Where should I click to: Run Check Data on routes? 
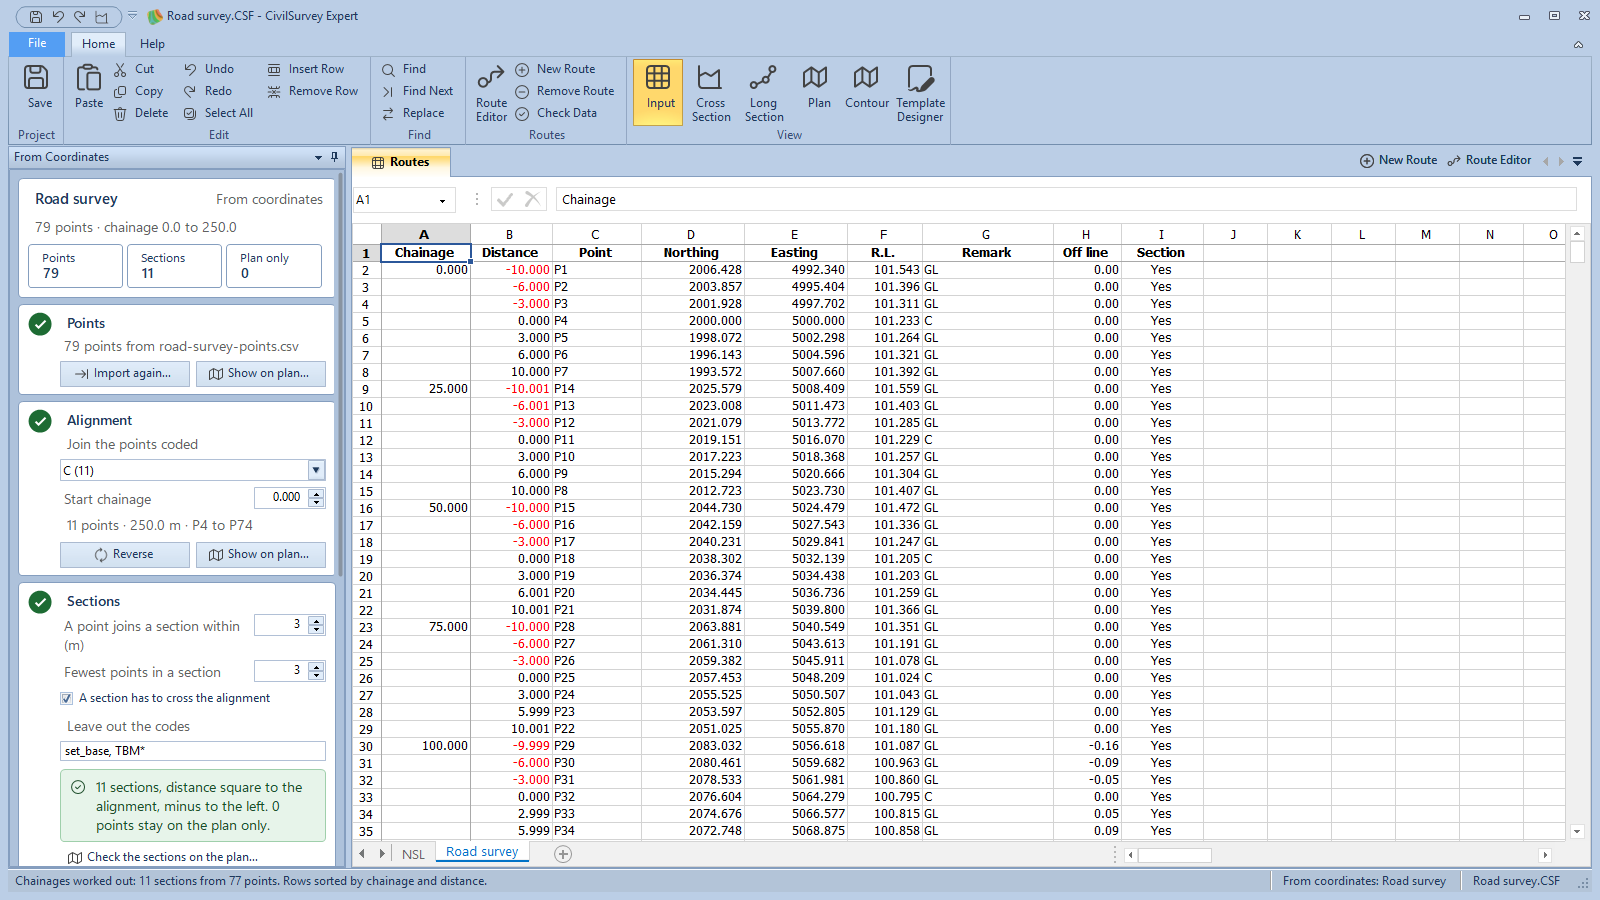556,113
